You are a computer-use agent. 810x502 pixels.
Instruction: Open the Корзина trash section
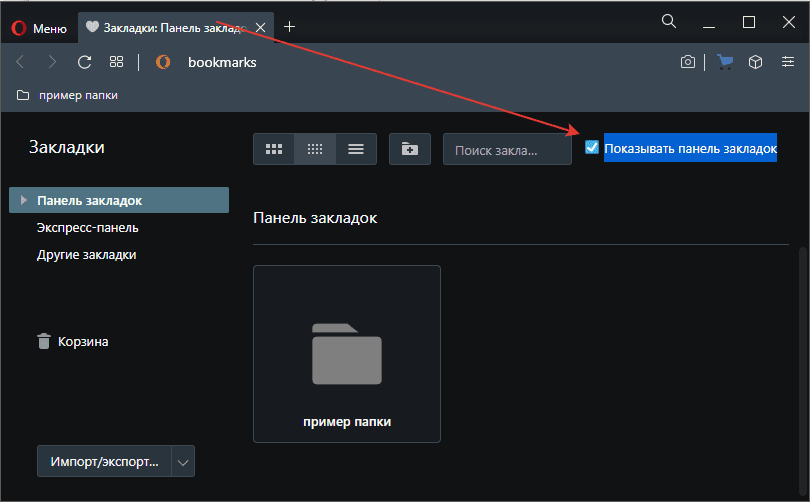73,341
